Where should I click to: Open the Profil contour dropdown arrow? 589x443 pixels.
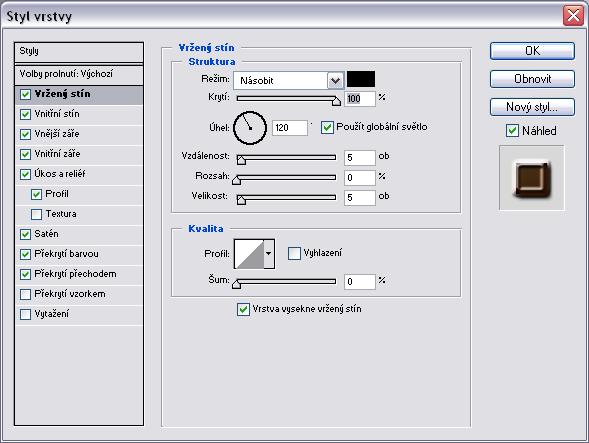pyautogui.click(x=269, y=254)
